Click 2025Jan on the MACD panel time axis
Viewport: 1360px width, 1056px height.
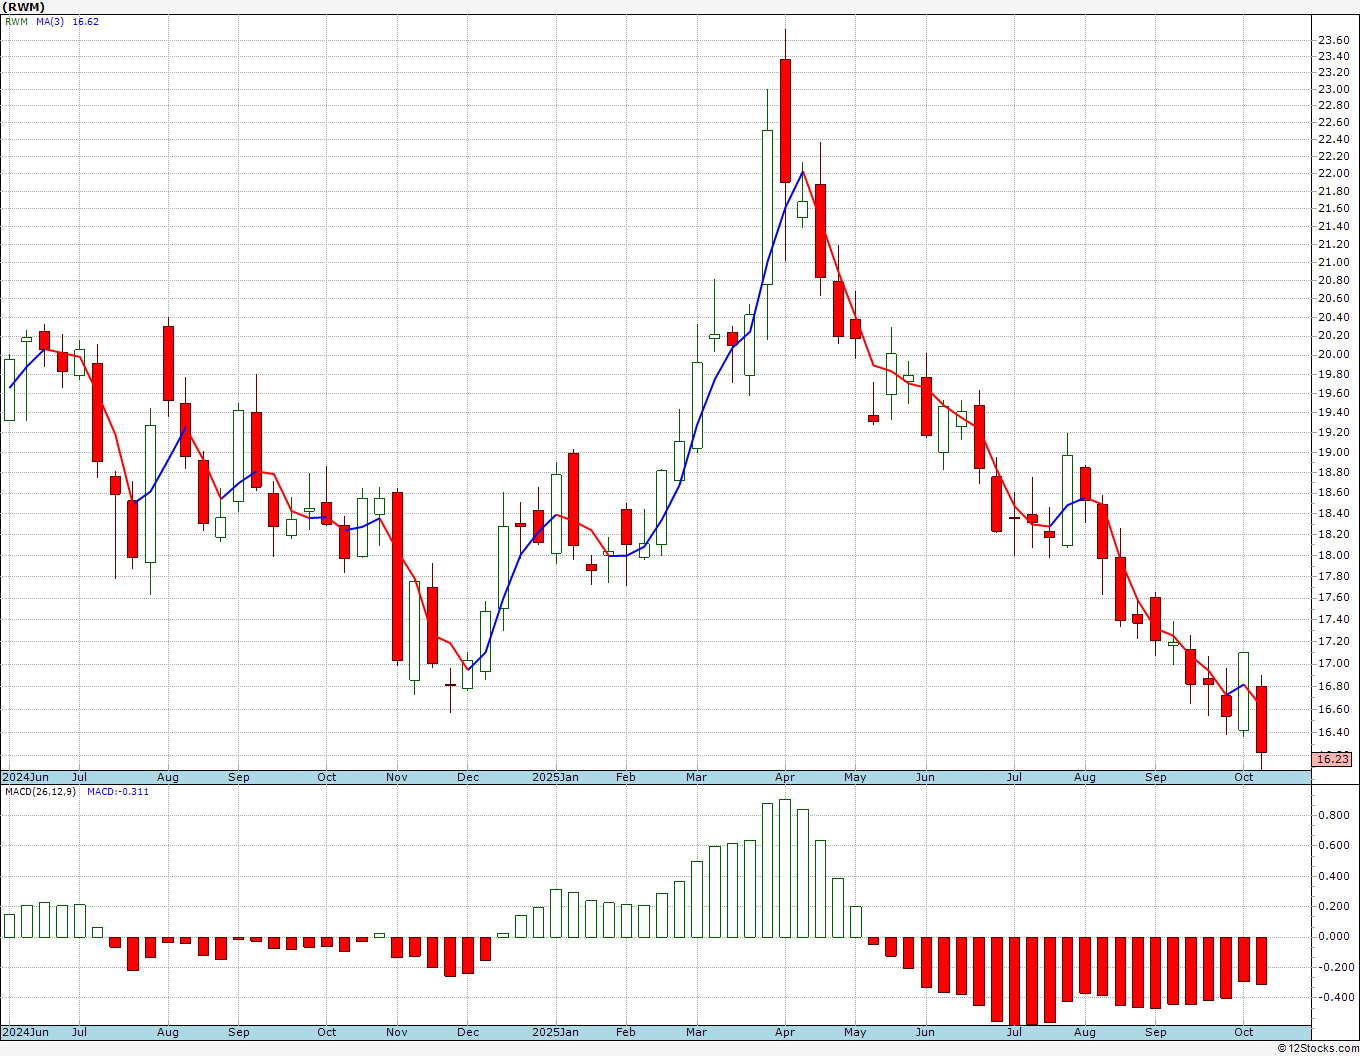click(x=555, y=1032)
